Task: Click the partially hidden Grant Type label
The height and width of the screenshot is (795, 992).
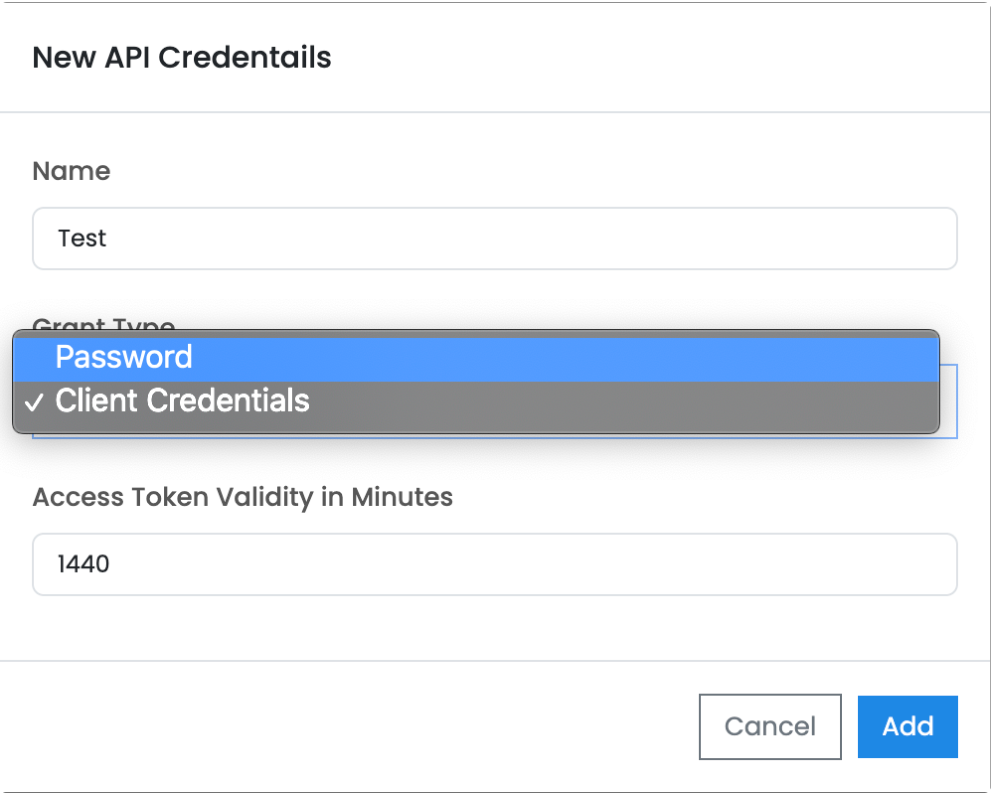Action: coord(104,323)
